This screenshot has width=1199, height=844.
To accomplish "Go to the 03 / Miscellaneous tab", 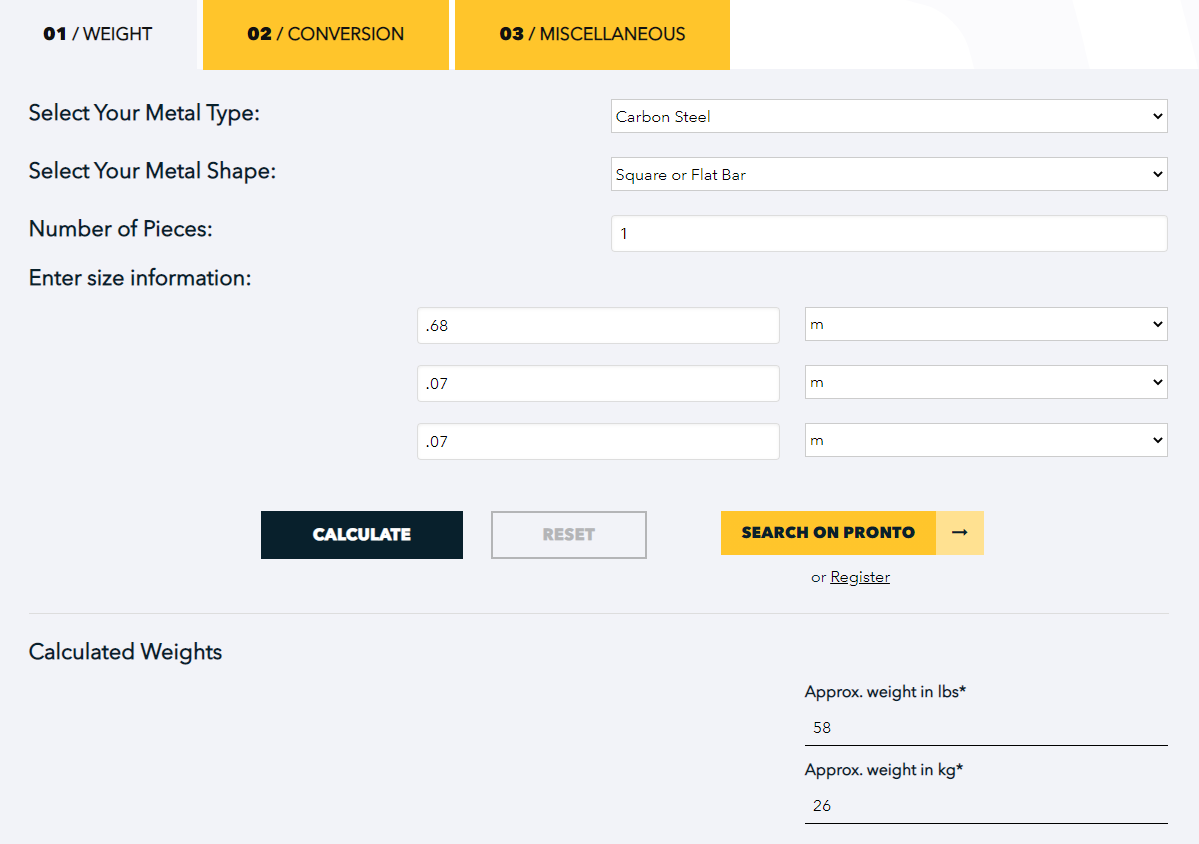I will pos(592,34).
